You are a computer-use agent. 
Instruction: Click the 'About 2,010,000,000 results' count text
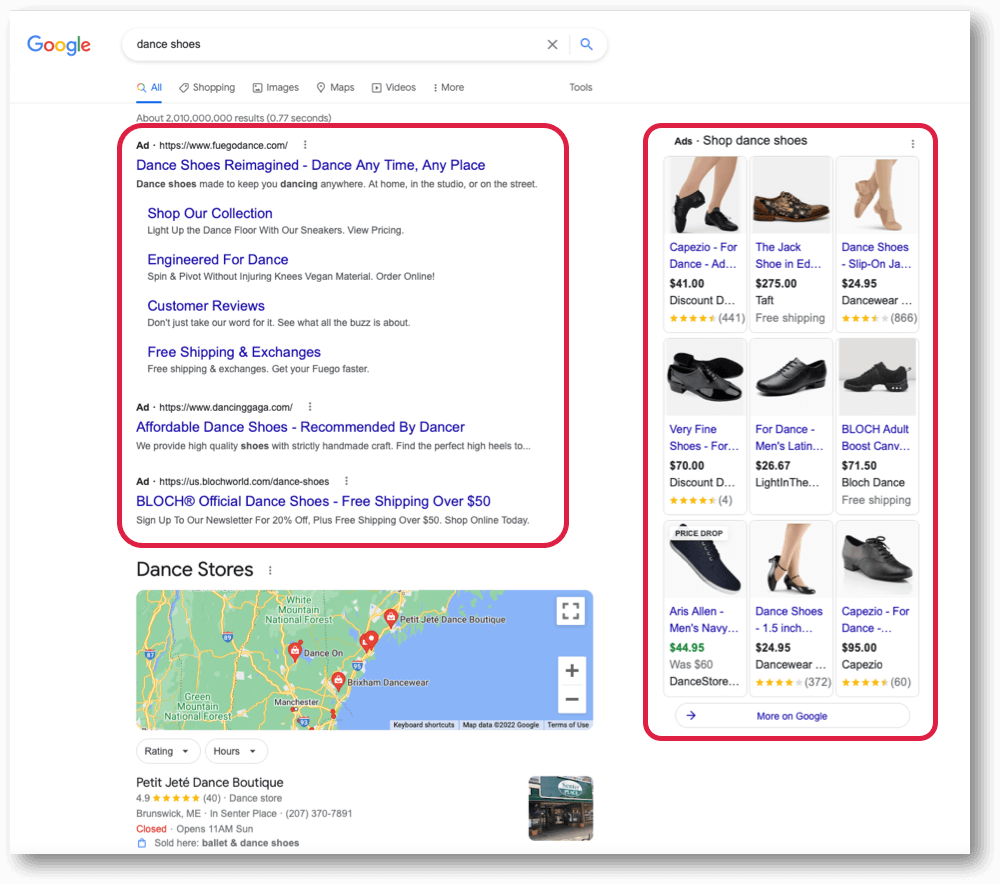coord(233,118)
